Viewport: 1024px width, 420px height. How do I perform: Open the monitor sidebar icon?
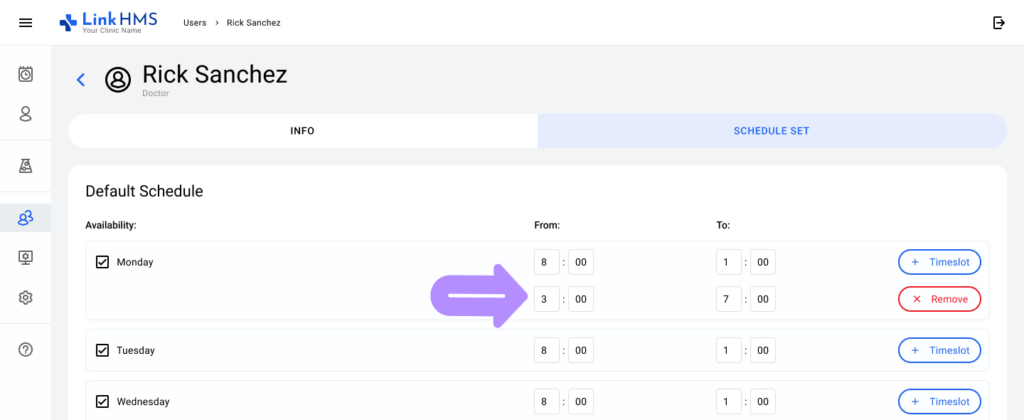pyautogui.click(x=25, y=258)
